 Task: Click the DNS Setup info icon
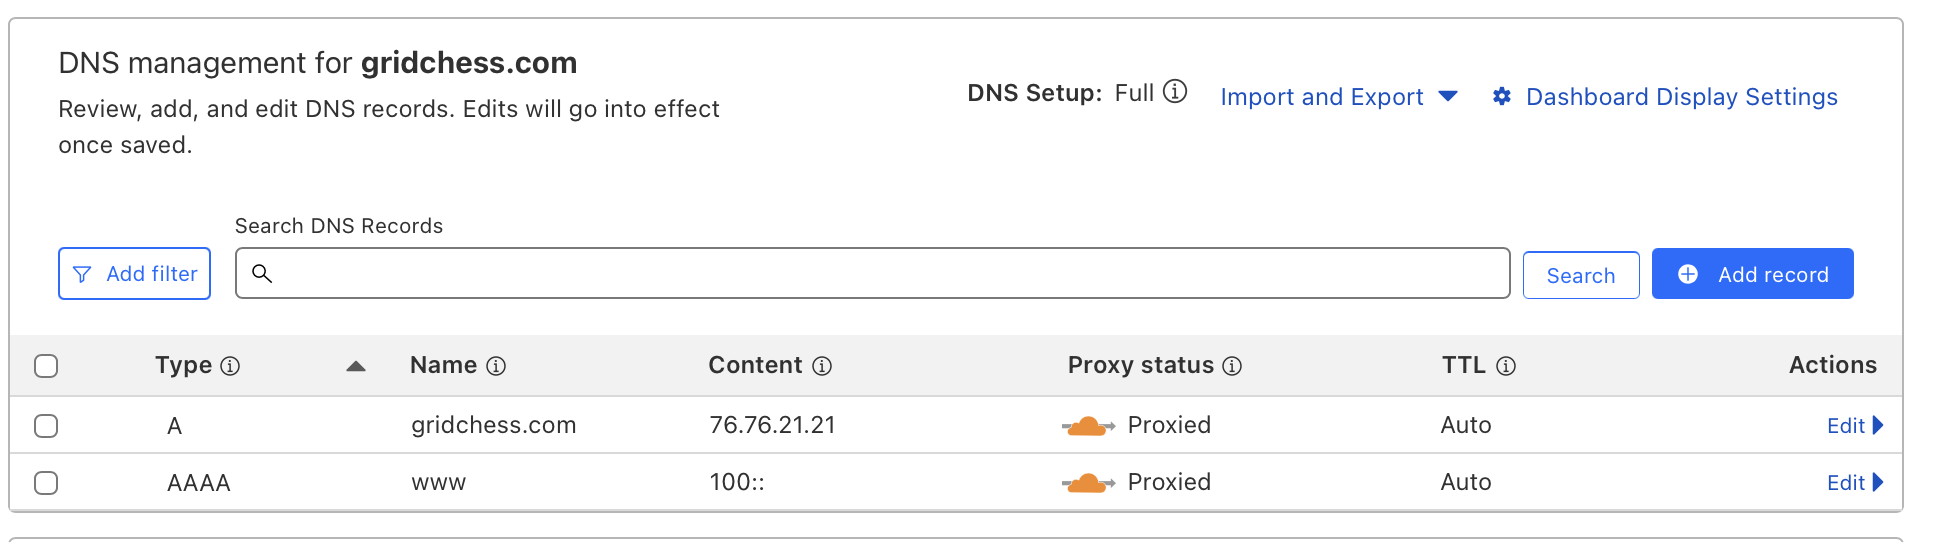tap(1176, 92)
